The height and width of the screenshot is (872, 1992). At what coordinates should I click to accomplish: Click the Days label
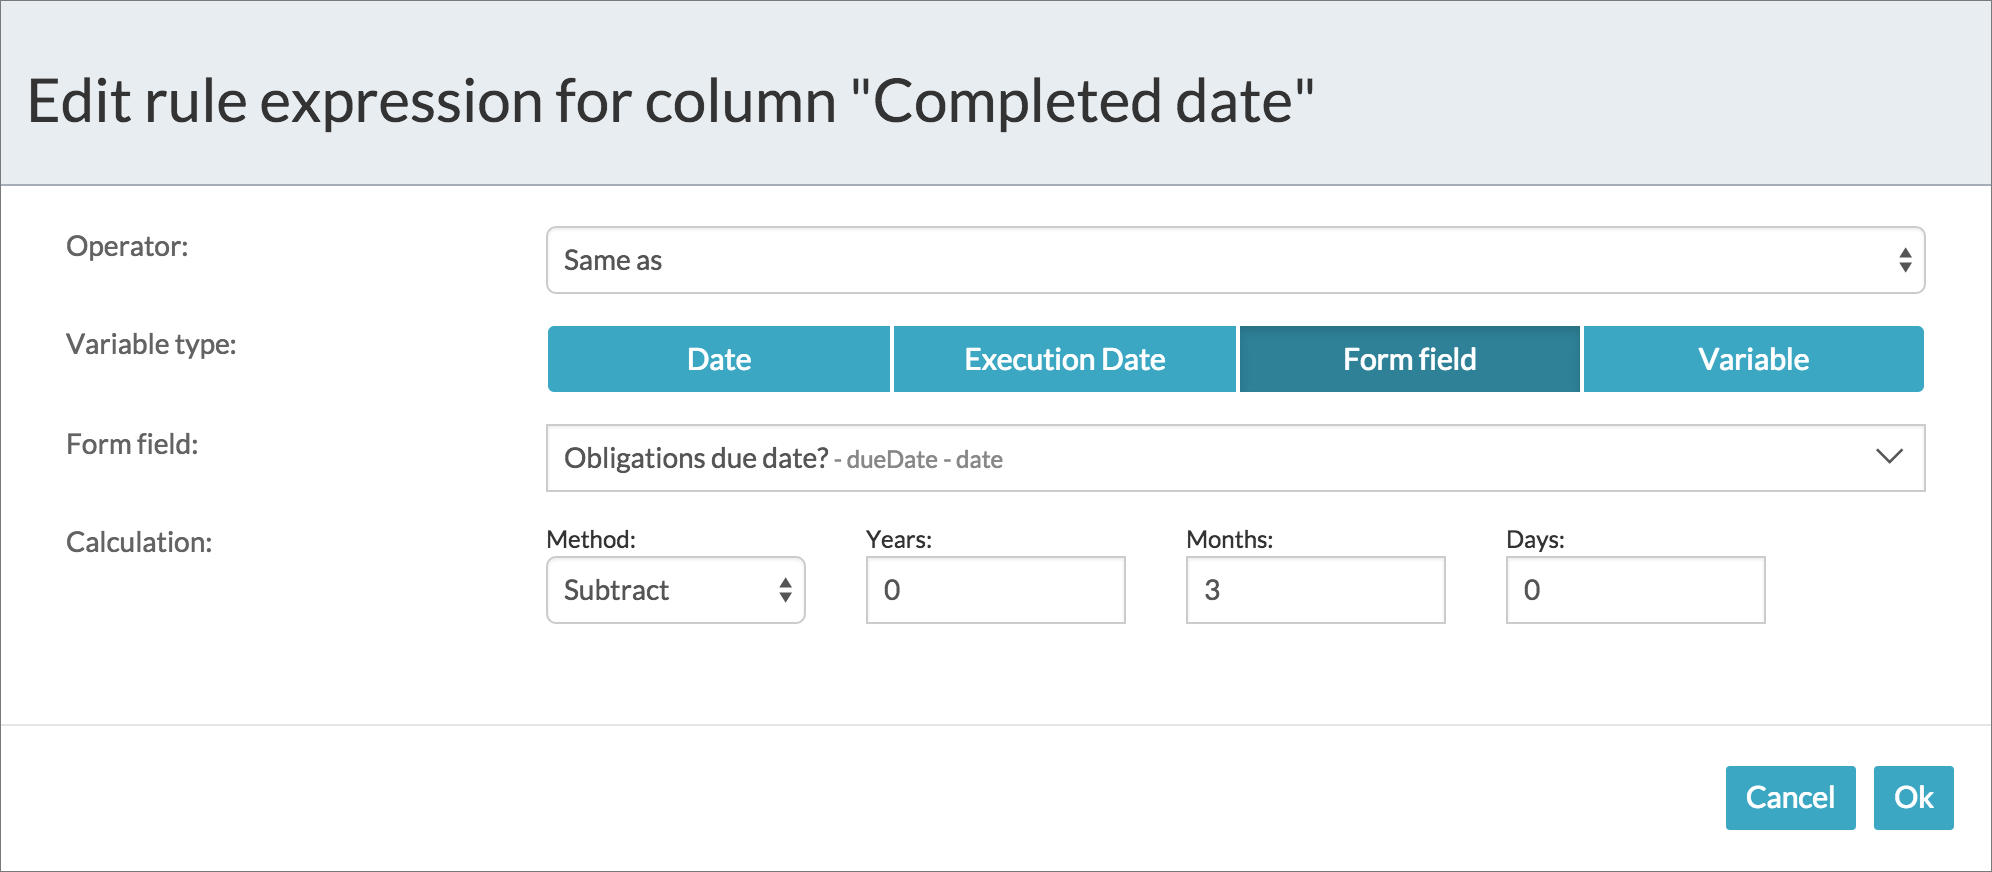(x=1536, y=539)
